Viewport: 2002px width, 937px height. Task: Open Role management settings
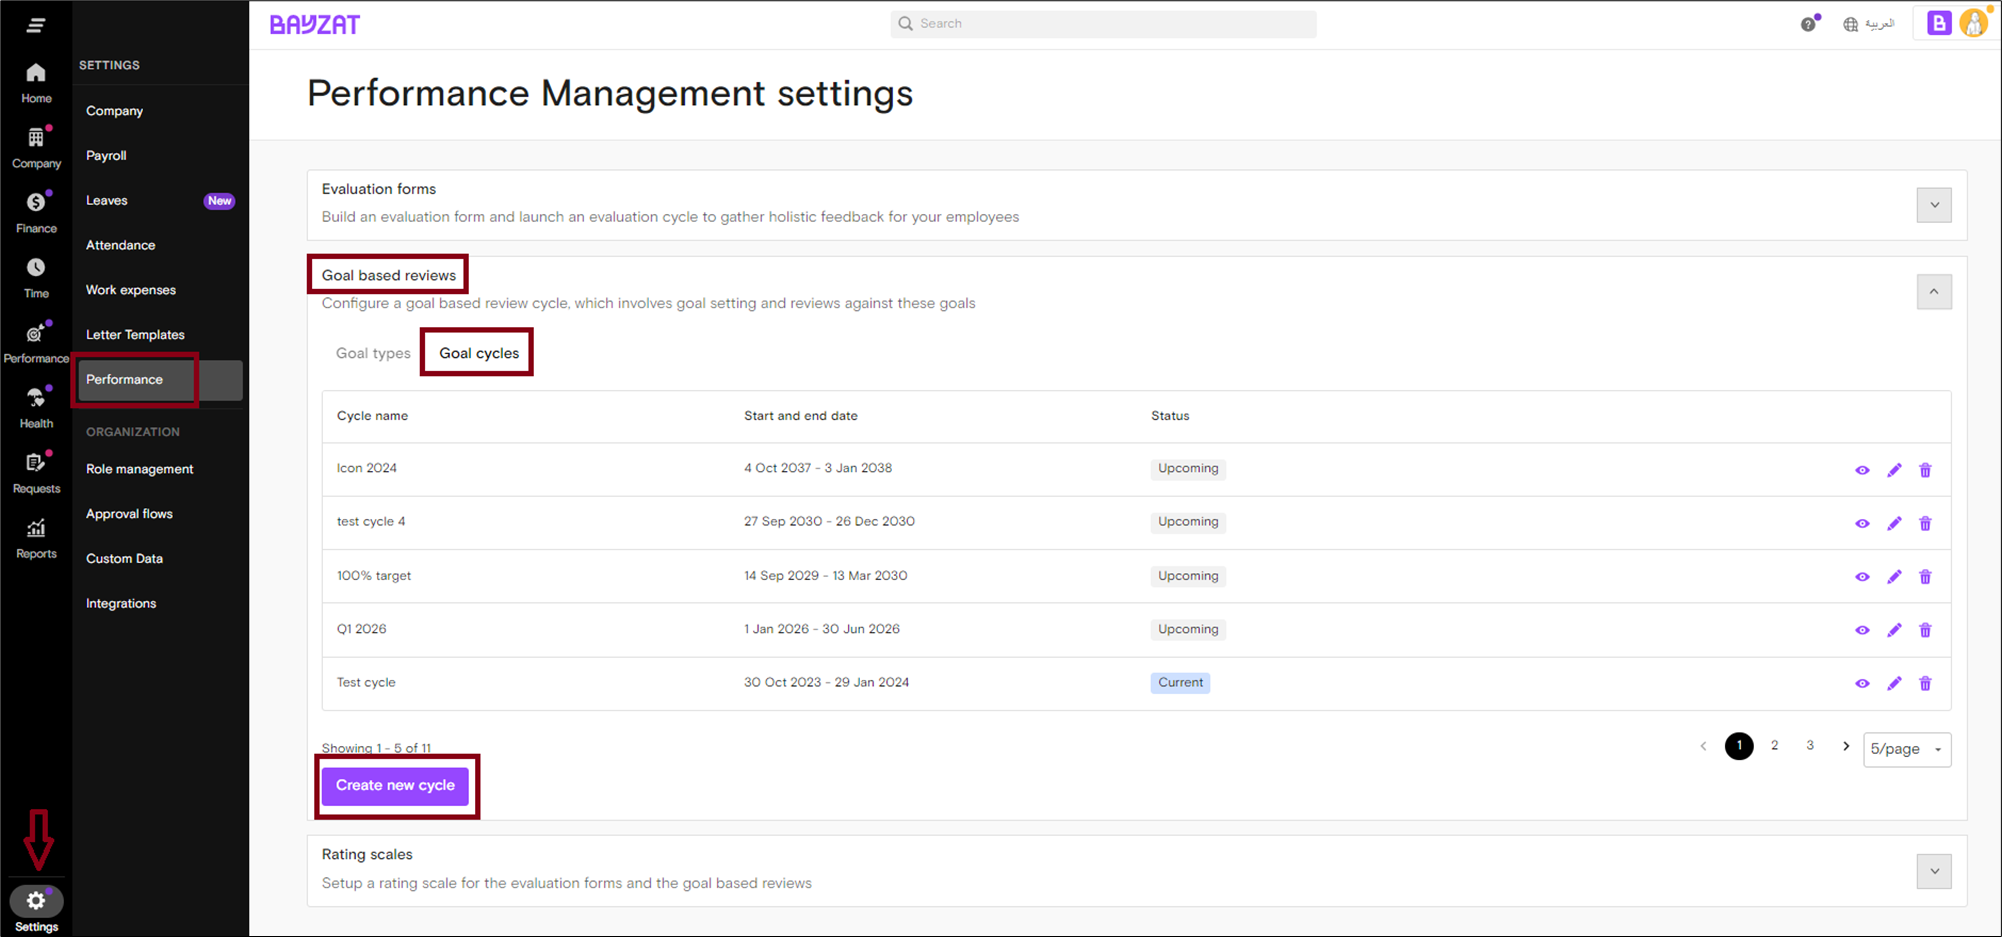[139, 469]
